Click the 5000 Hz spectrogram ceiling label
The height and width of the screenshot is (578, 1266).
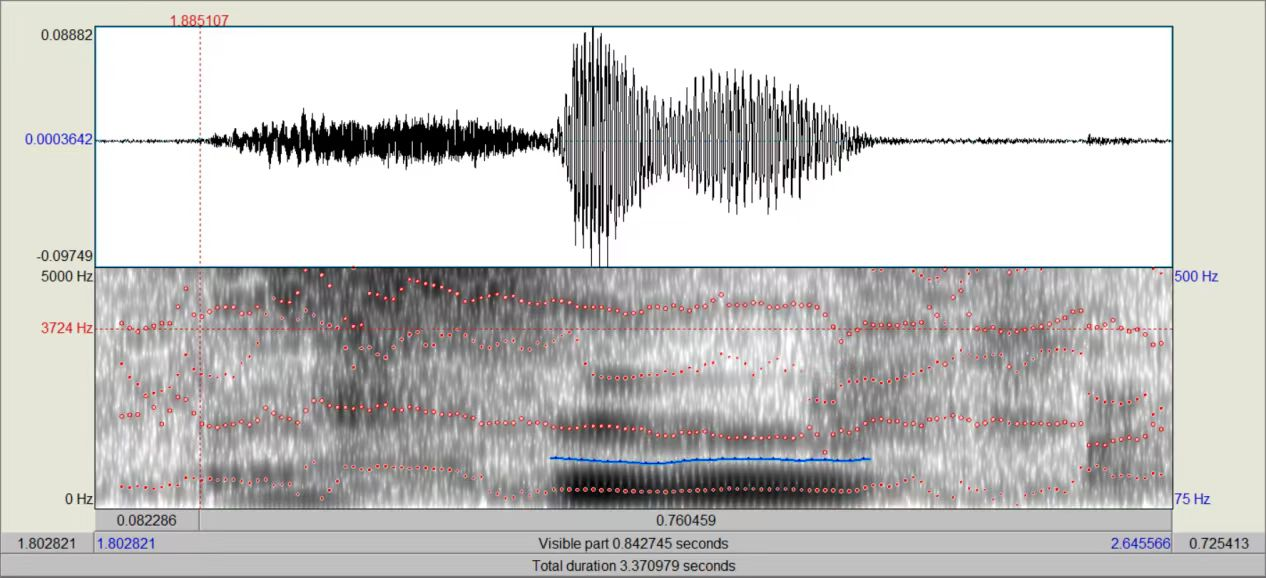[x=67, y=276]
